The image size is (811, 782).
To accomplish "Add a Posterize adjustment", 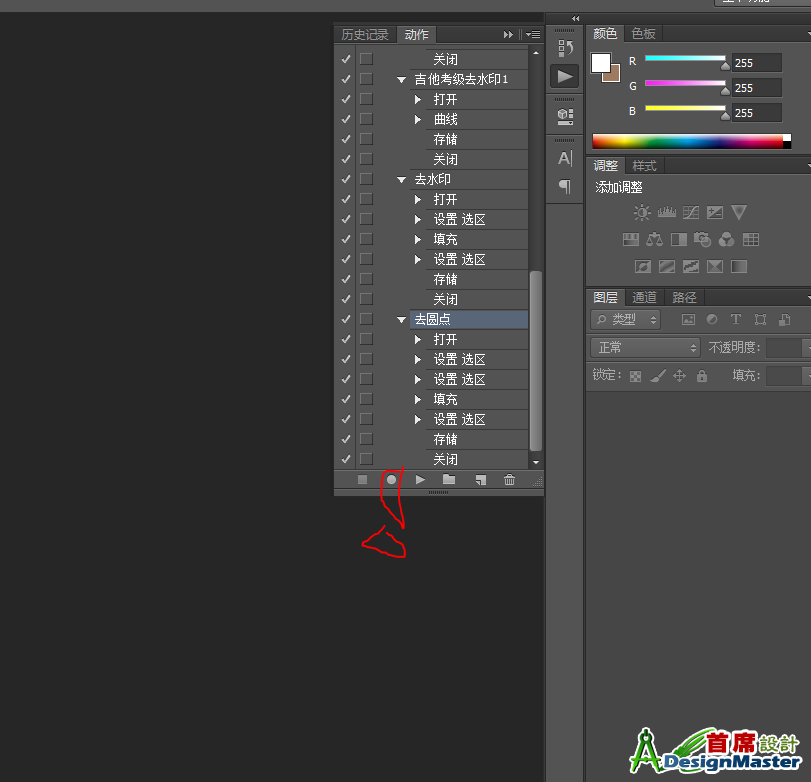I will pyautogui.click(x=667, y=267).
